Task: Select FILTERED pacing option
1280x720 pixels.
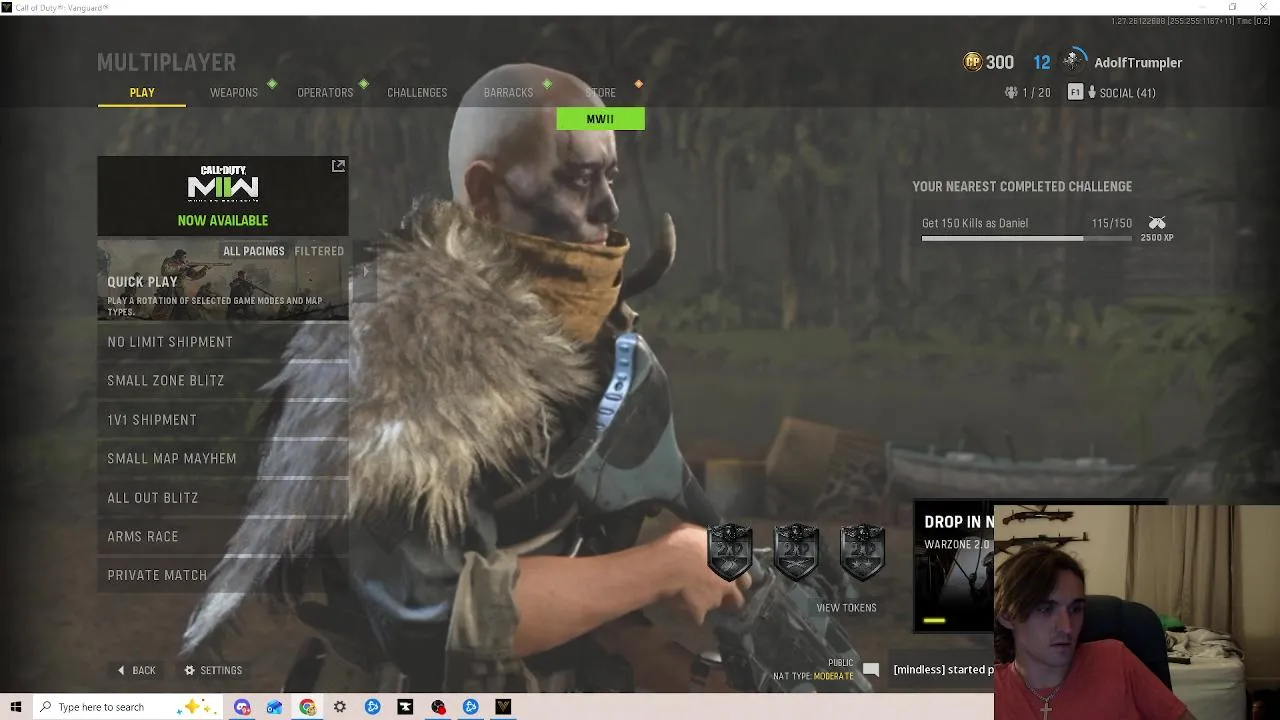Action: (319, 251)
